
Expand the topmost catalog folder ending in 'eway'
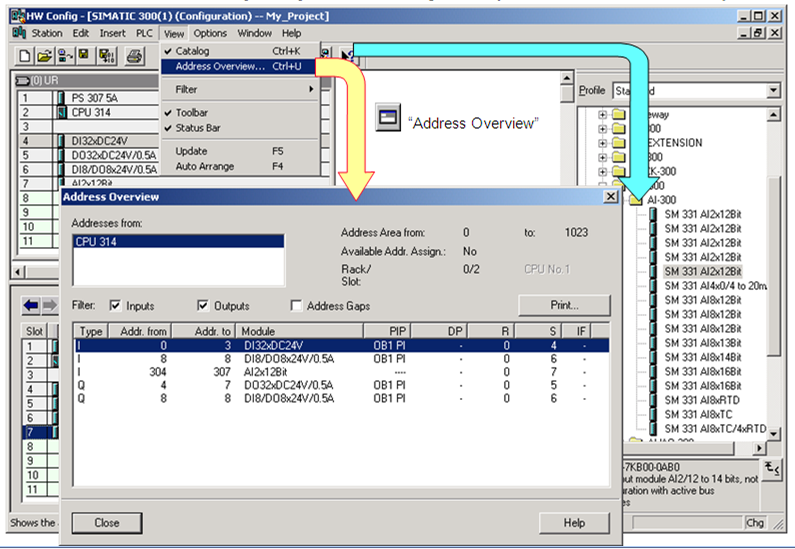coord(602,115)
